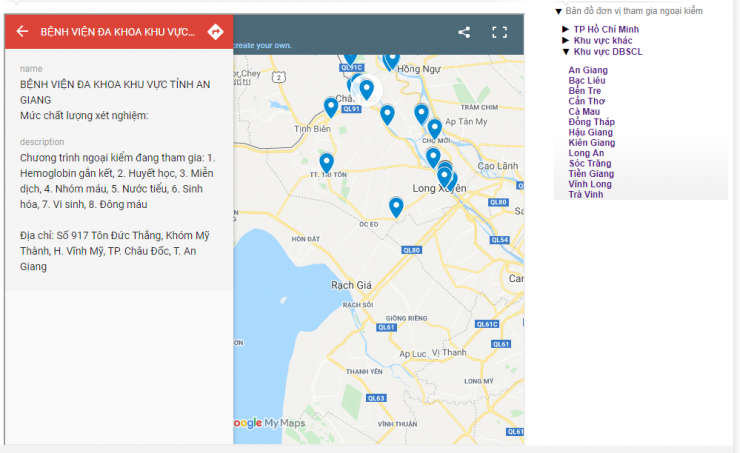
Task: Click the highlighted pin at Châu Đốc
Action: [367, 89]
